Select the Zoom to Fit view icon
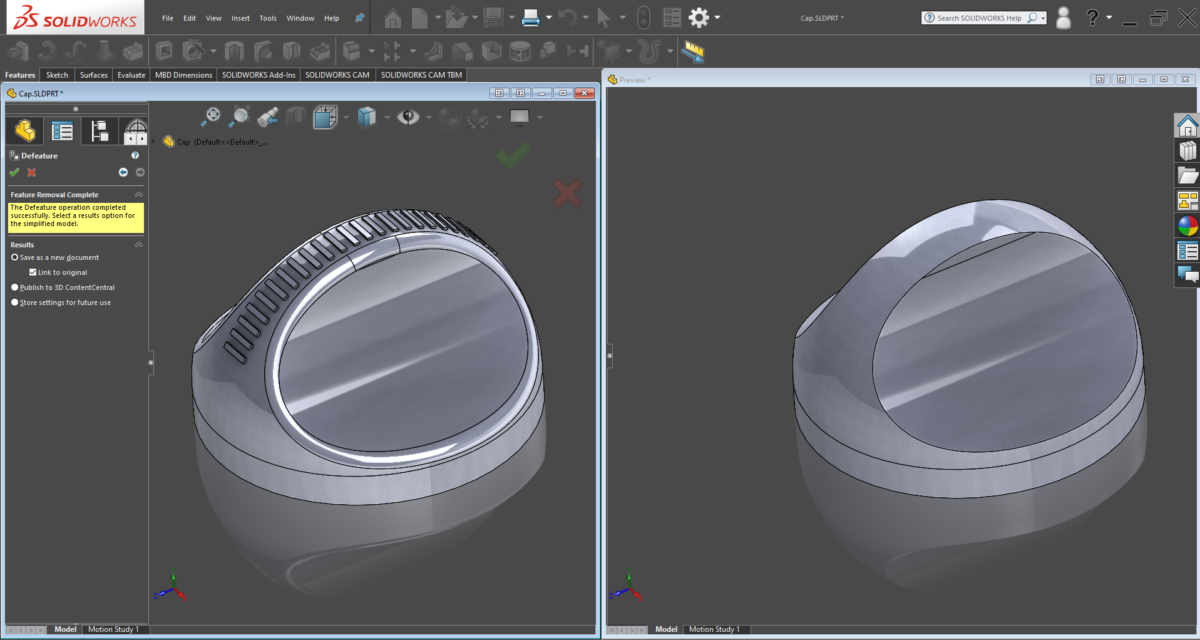 pos(212,115)
